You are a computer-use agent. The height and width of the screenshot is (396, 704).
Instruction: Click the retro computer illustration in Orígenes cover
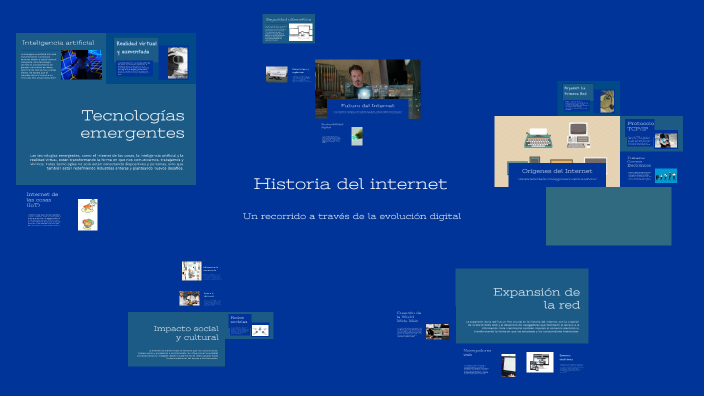(578, 135)
